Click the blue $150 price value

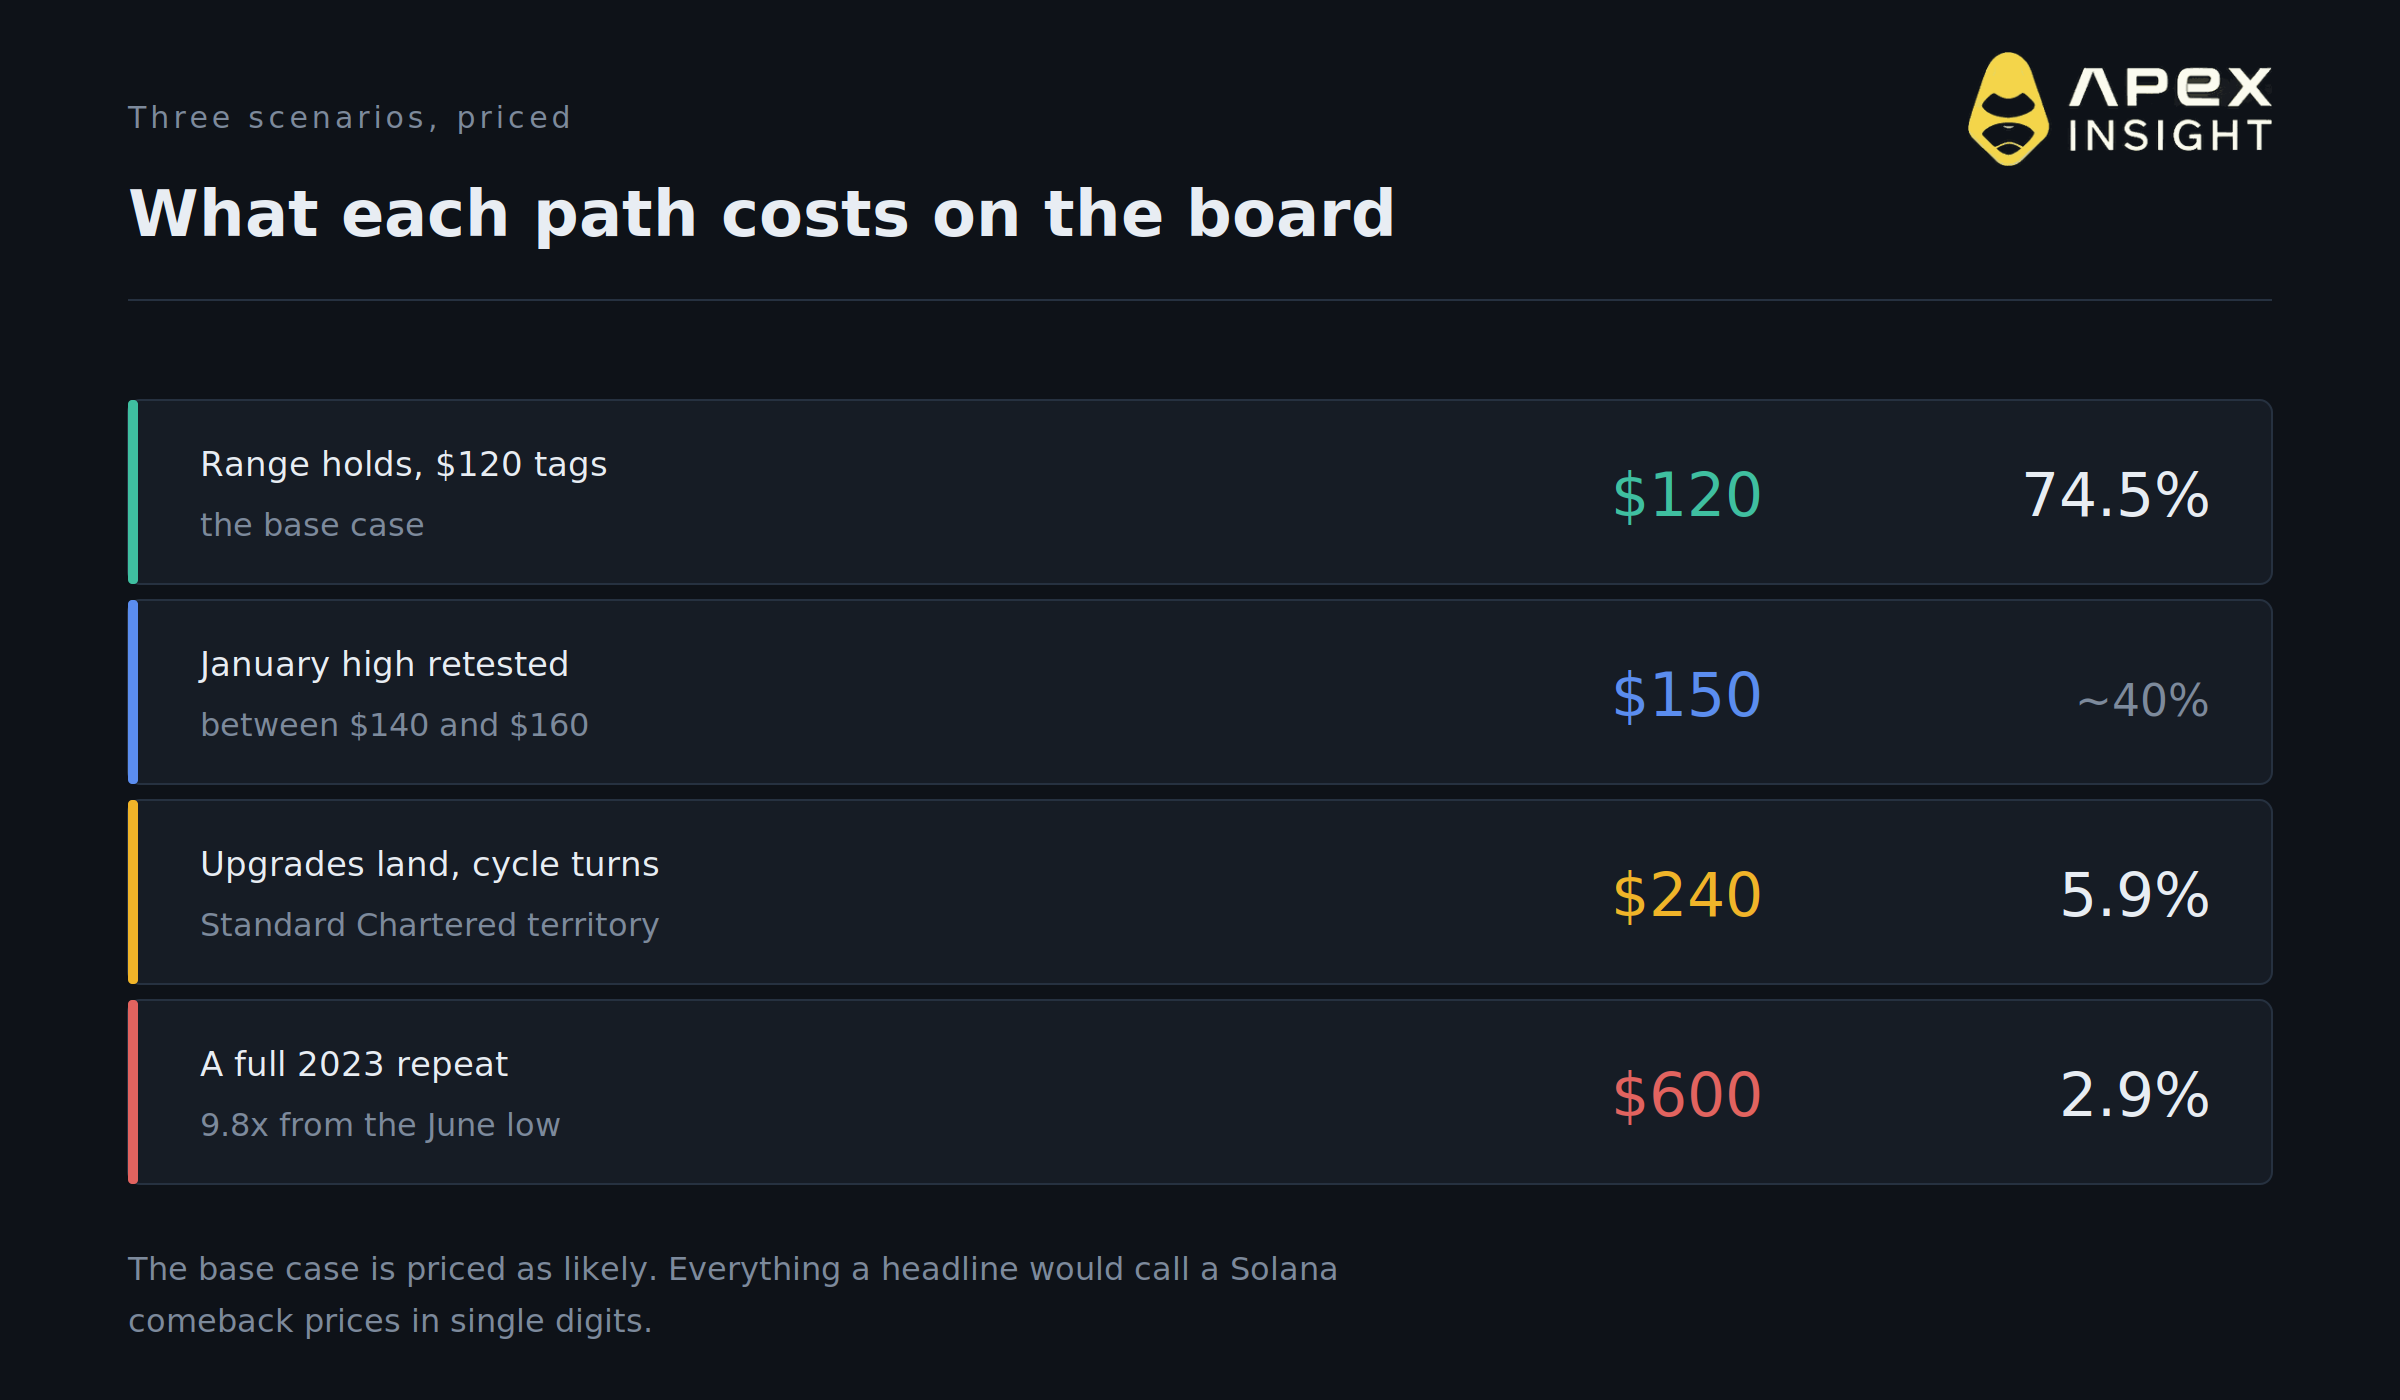[x=1687, y=695]
